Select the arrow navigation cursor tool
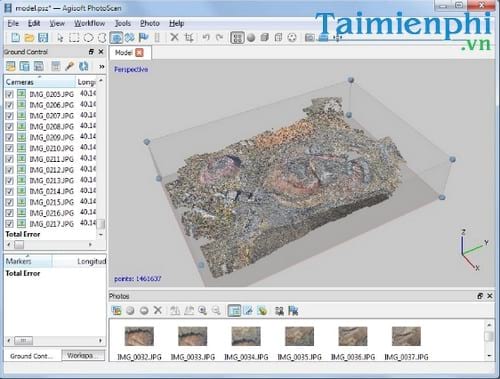 [x=60, y=38]
